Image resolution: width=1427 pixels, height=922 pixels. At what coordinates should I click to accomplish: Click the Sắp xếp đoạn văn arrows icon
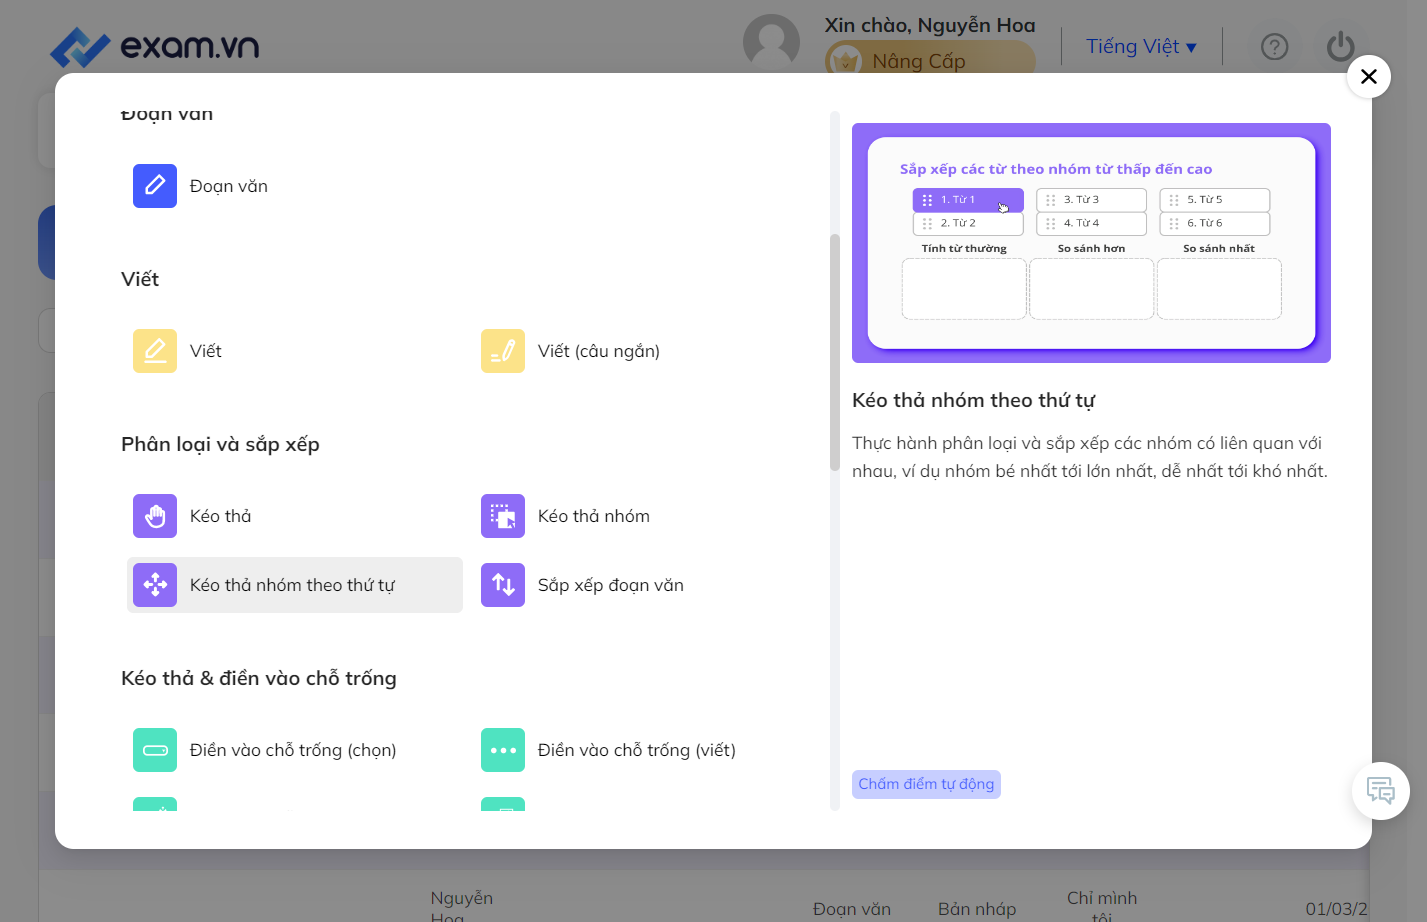[503, 585]
